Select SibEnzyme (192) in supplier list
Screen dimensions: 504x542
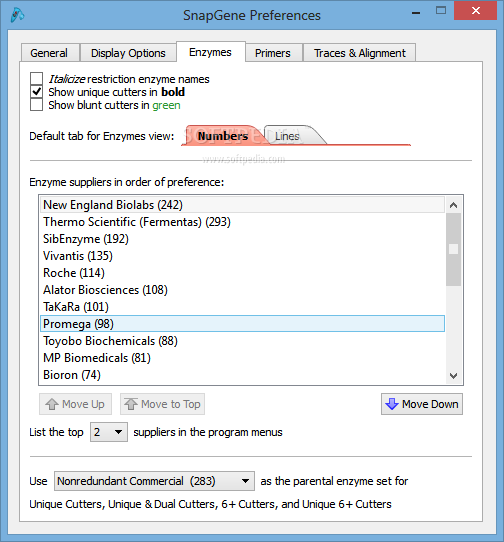pos(242,239)
